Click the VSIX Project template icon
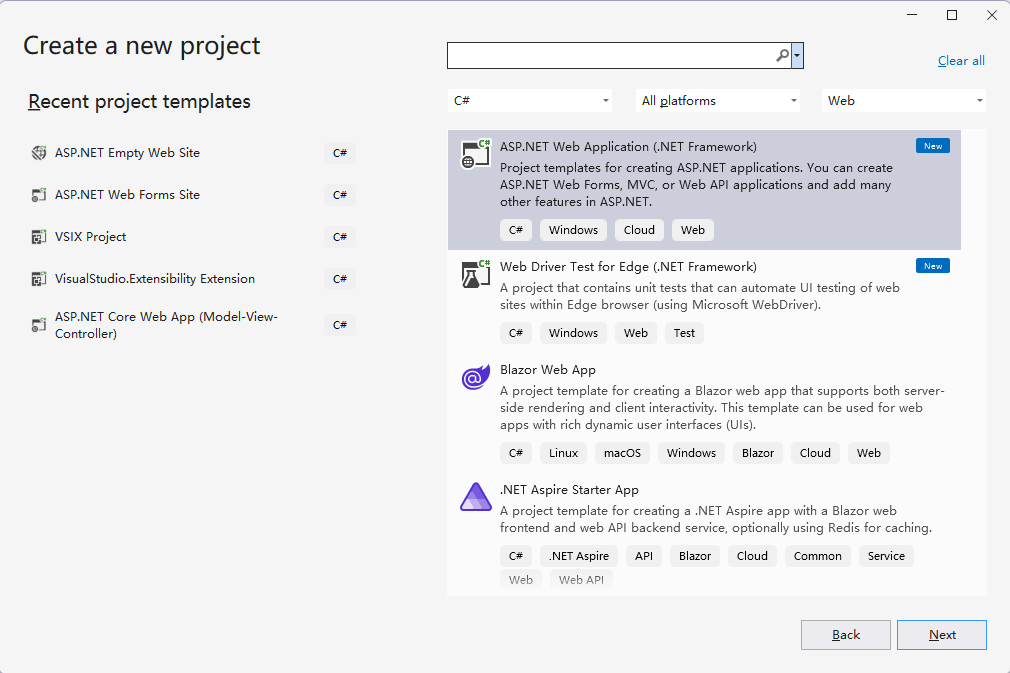 (x=39, y=237)
